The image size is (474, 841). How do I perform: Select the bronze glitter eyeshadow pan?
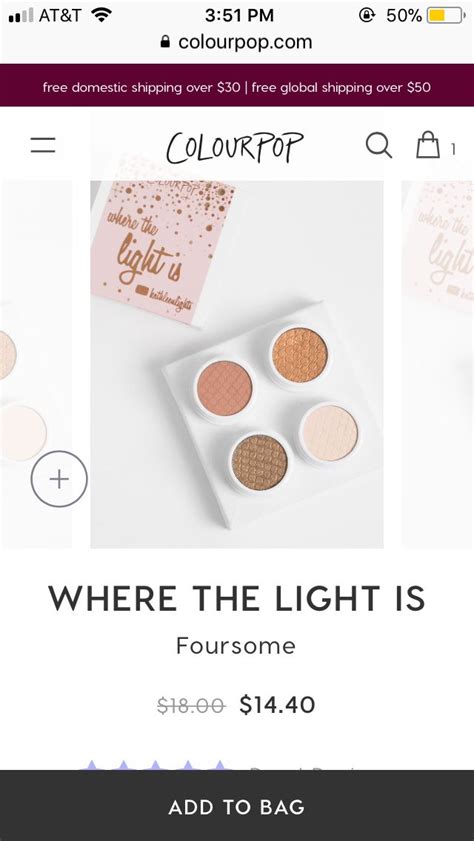pyautogui.click(x=260, y=462)
